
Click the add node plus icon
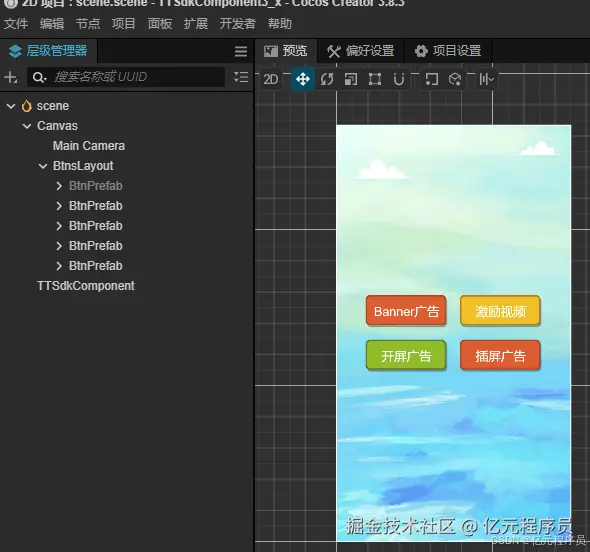click(11, 78)
